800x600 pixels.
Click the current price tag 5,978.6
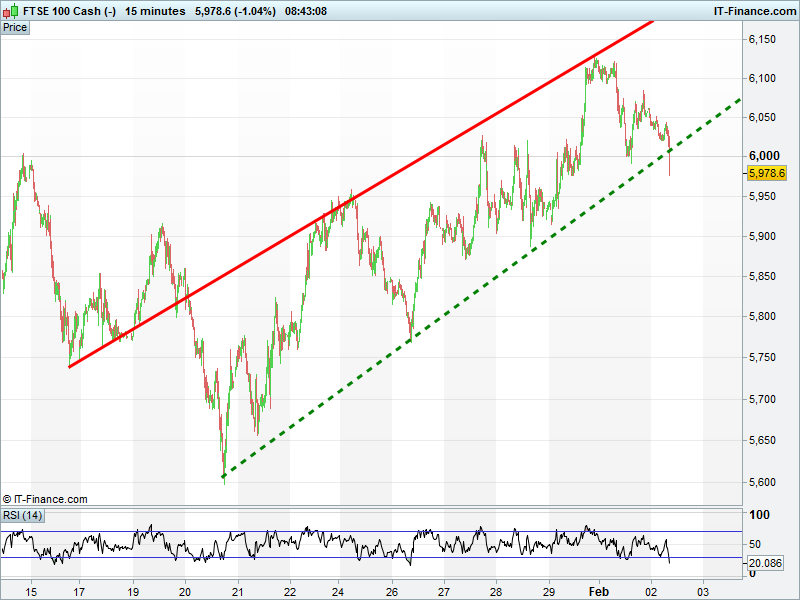coord(767,173)
